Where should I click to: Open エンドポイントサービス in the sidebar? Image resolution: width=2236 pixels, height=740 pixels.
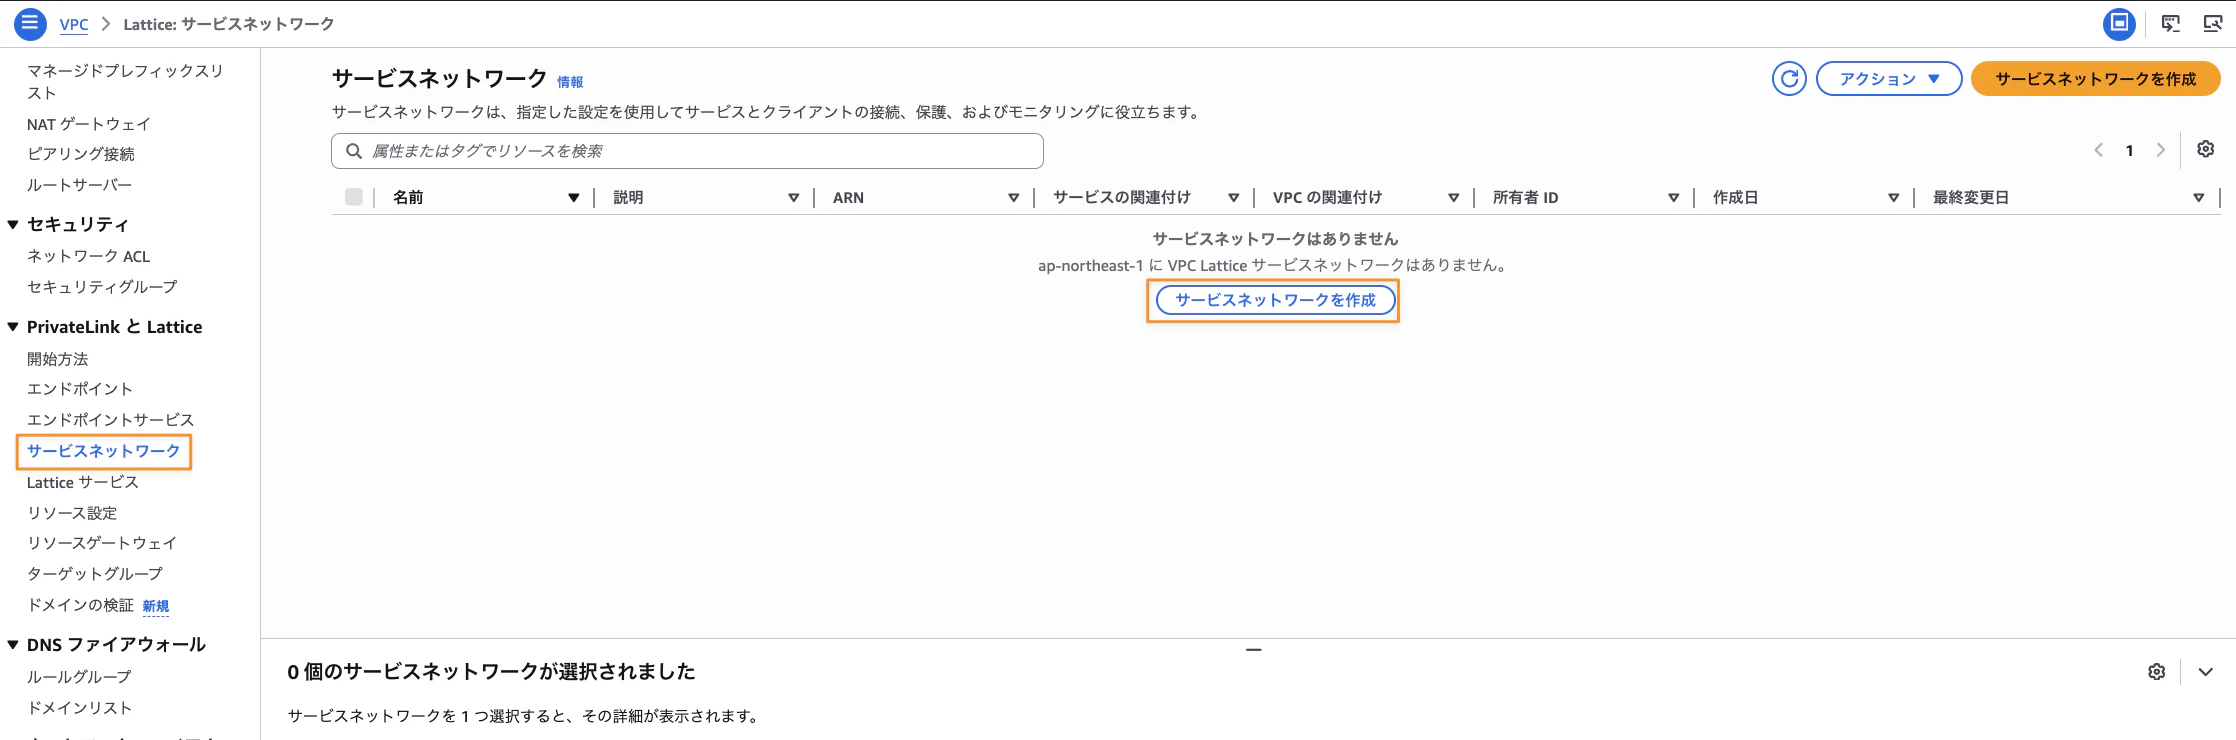click(111, 420)
